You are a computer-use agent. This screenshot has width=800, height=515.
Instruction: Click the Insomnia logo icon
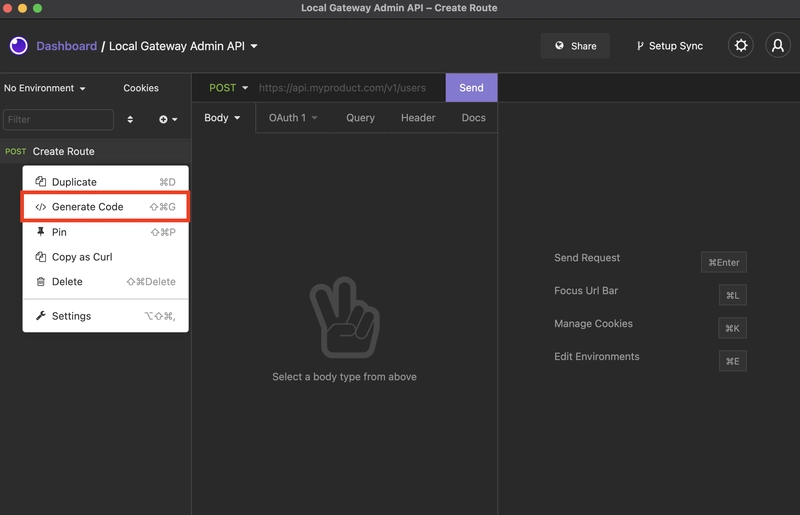pos(19,46)
